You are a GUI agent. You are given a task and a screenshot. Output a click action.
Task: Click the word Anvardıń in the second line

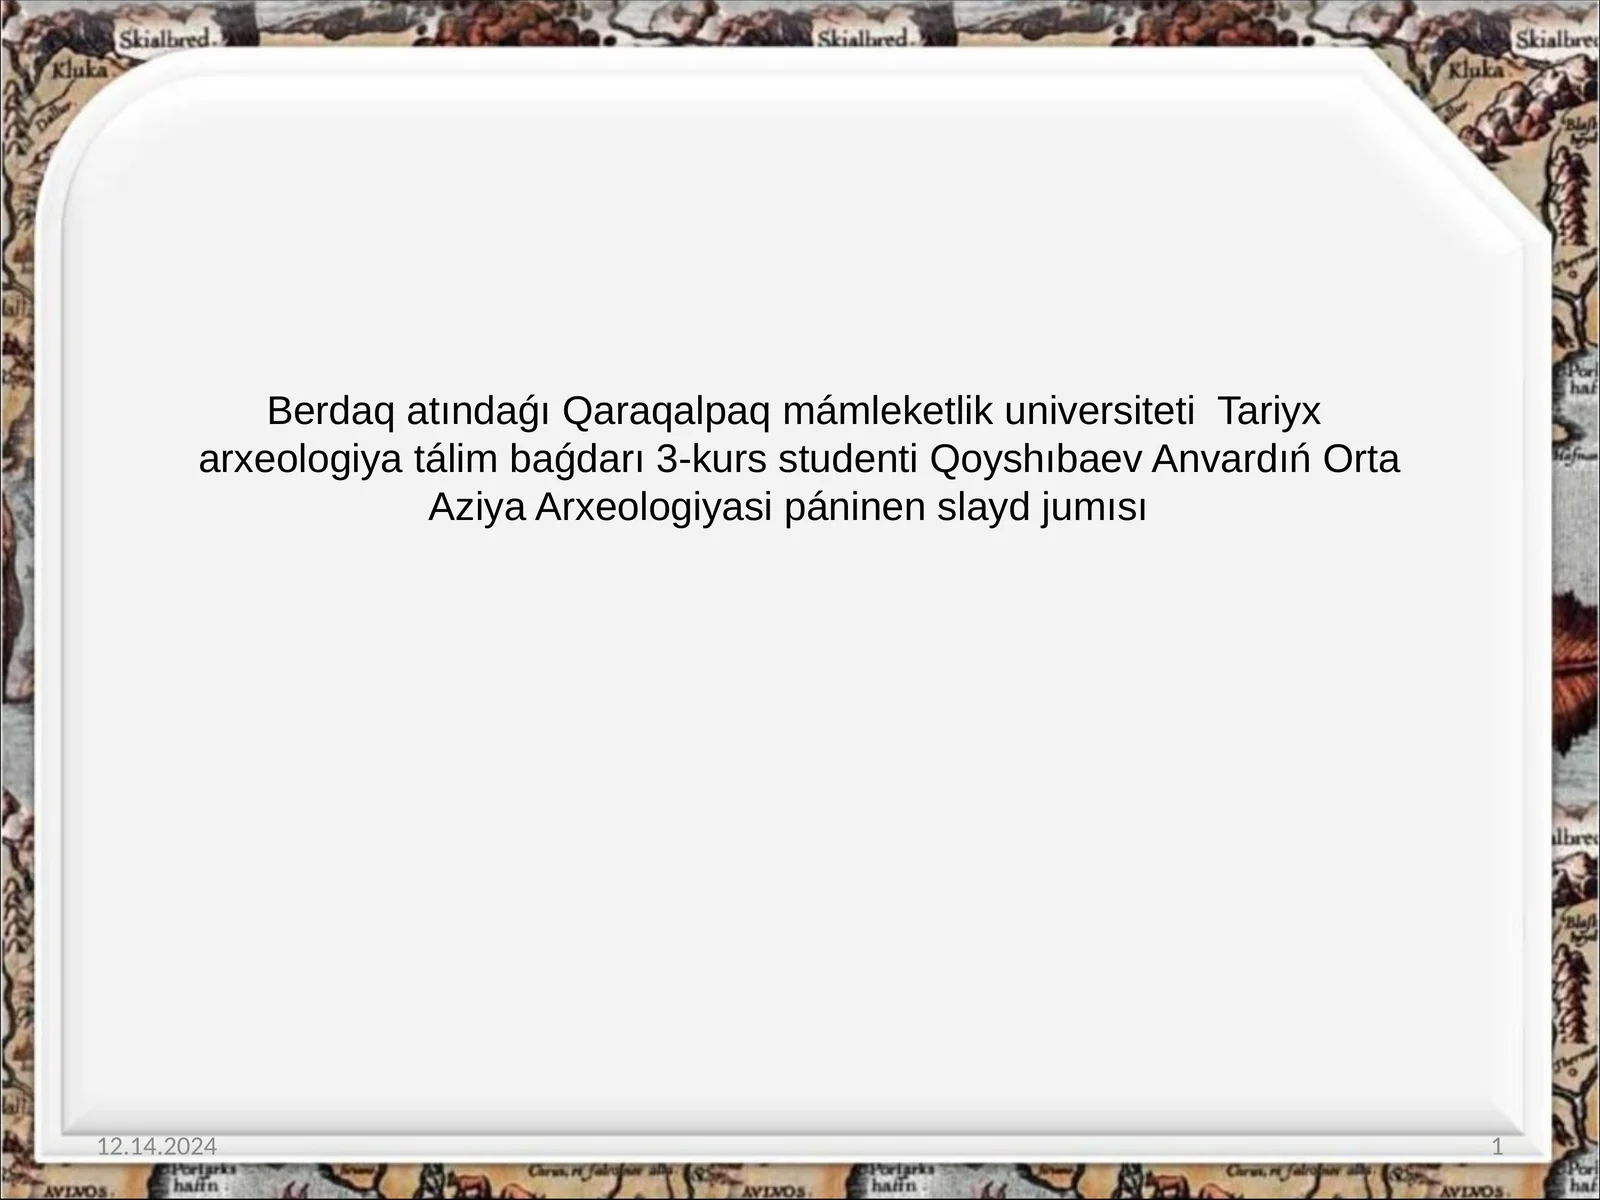coord(1233,460)
